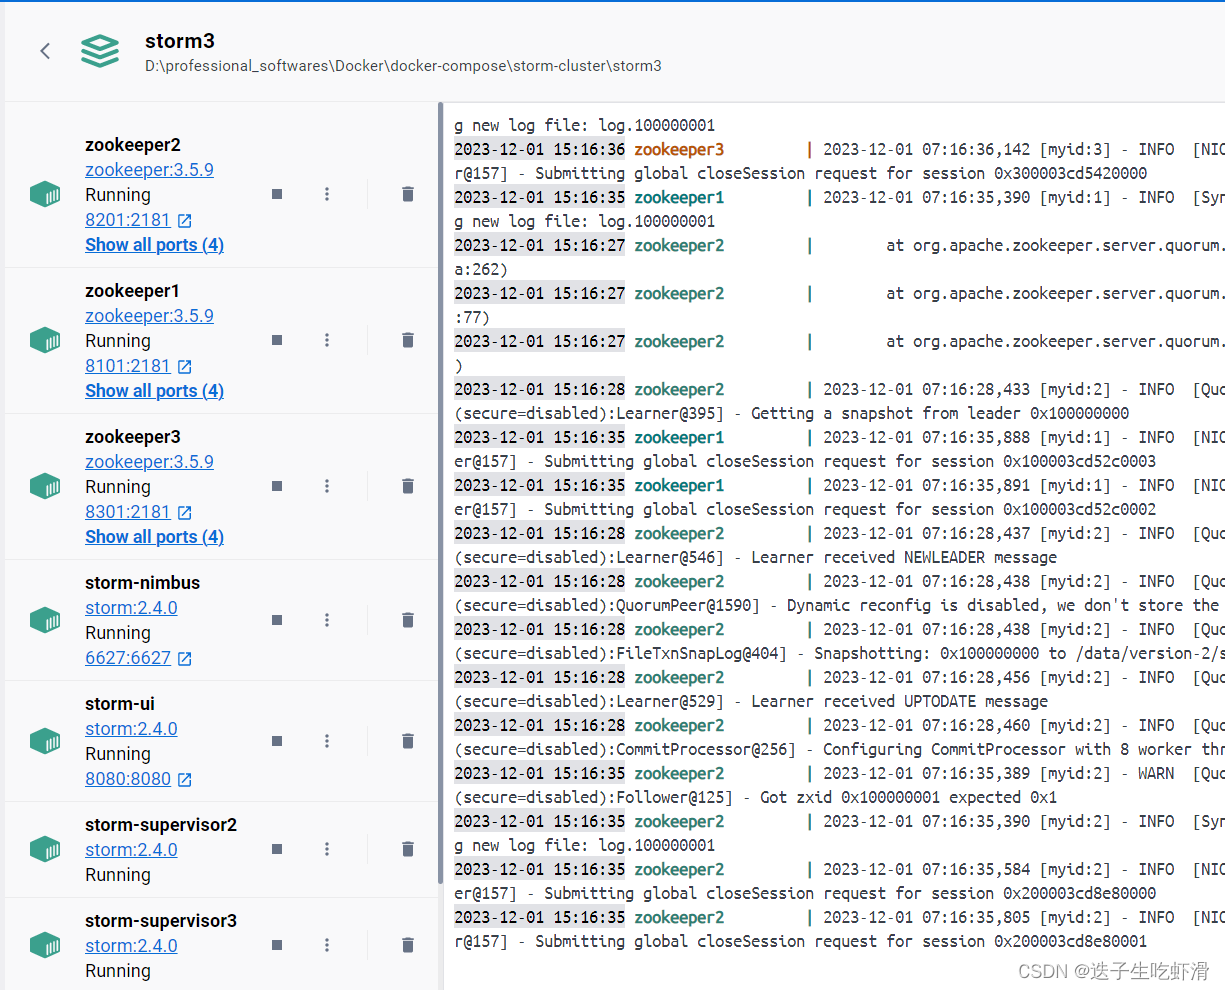Click the trash icon to delete zookeeper1
The height and width of the screenshot is (990, 1225).
point(407,340)
